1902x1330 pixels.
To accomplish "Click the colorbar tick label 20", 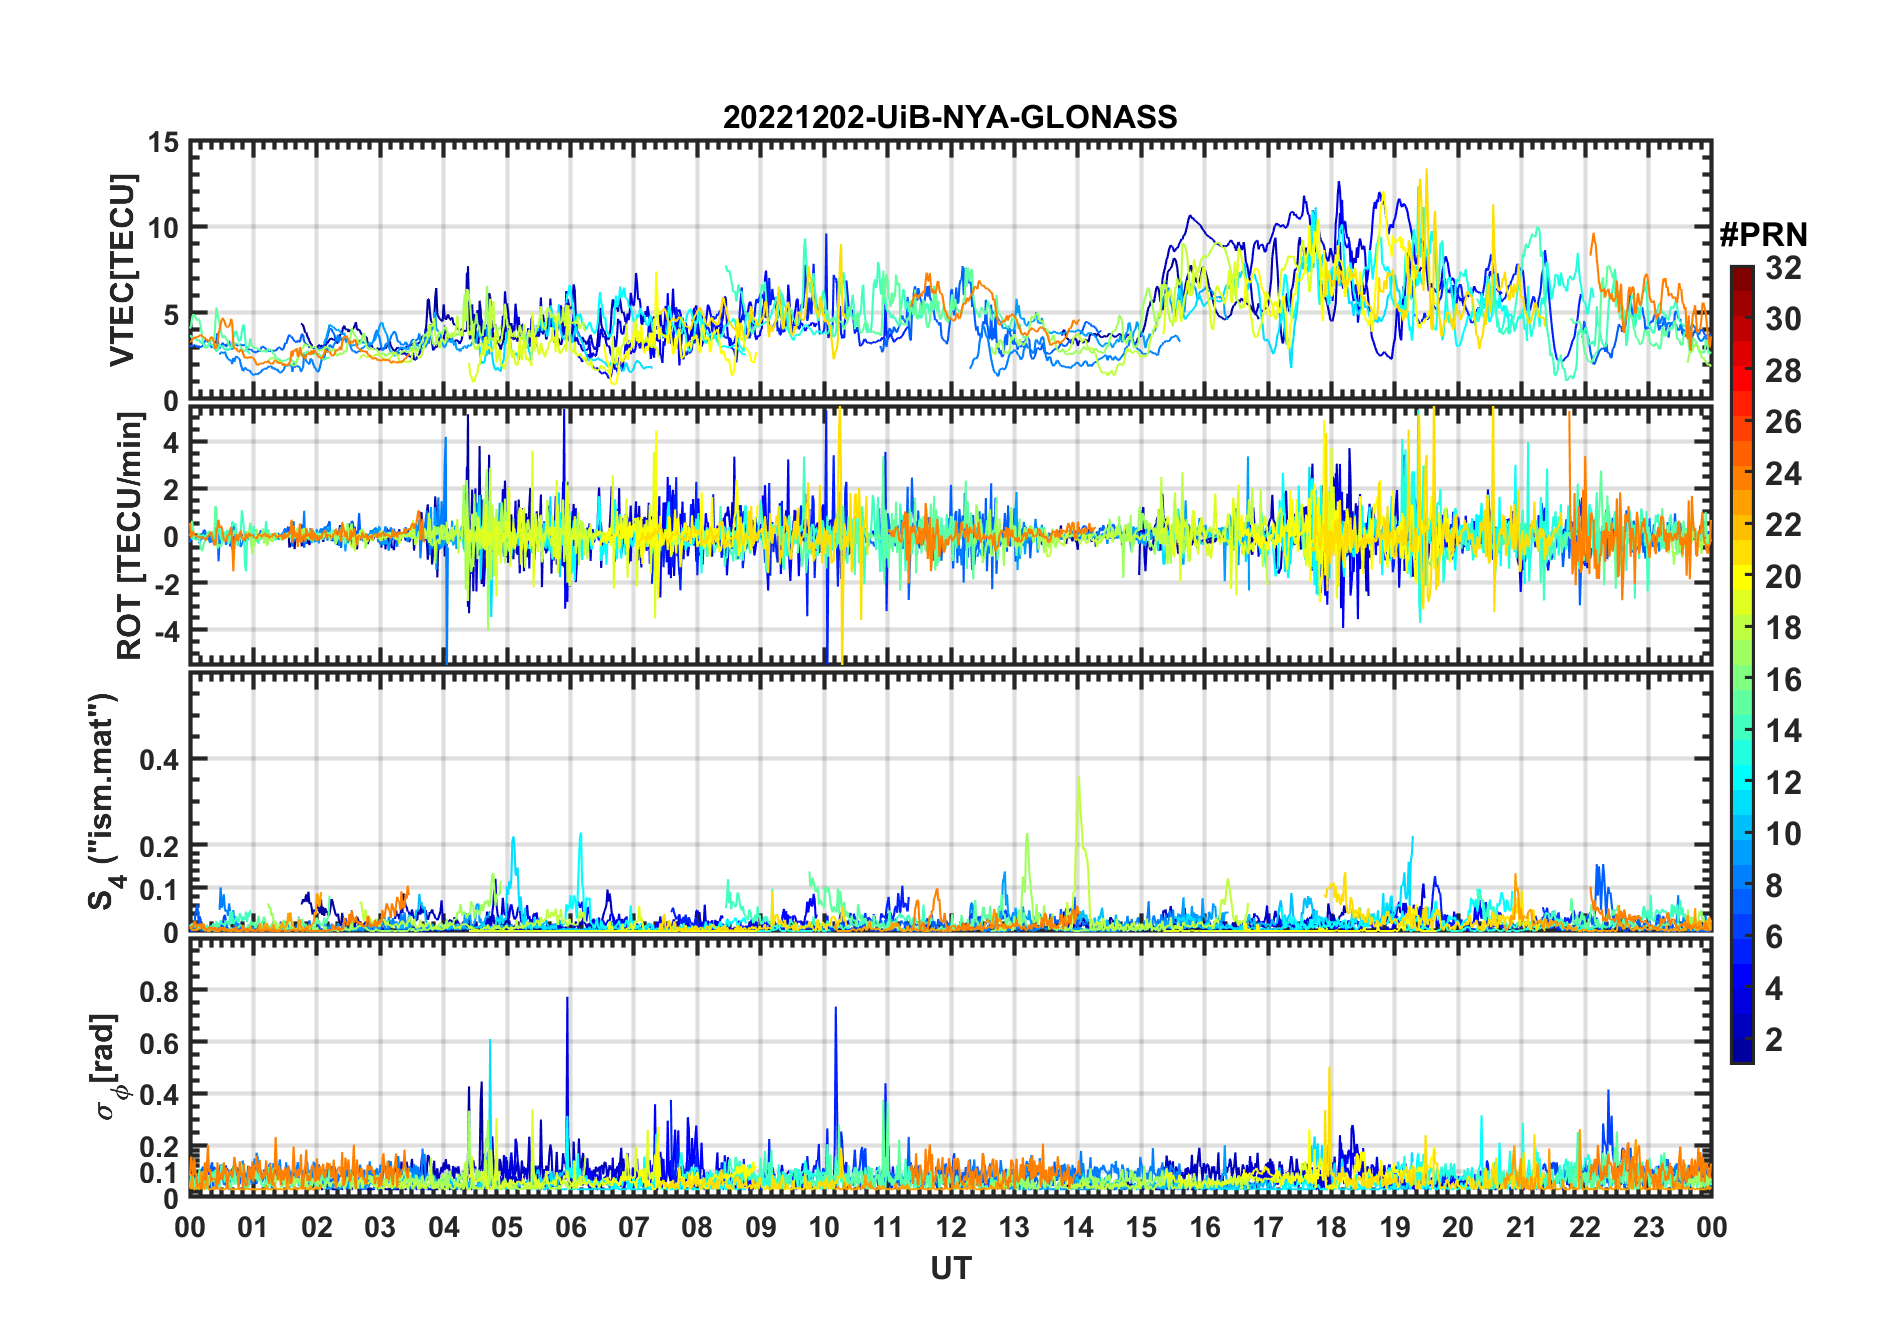I will (x=1783, y=577).
